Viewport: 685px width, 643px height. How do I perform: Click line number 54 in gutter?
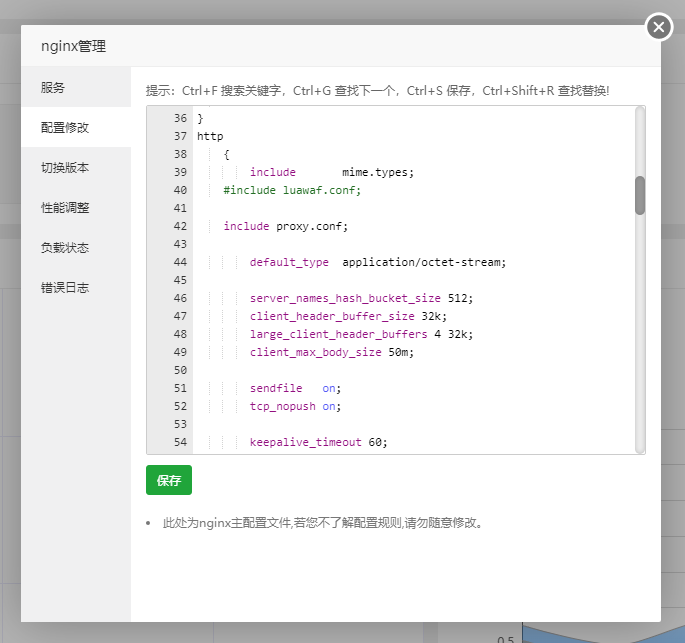point(180,442)
